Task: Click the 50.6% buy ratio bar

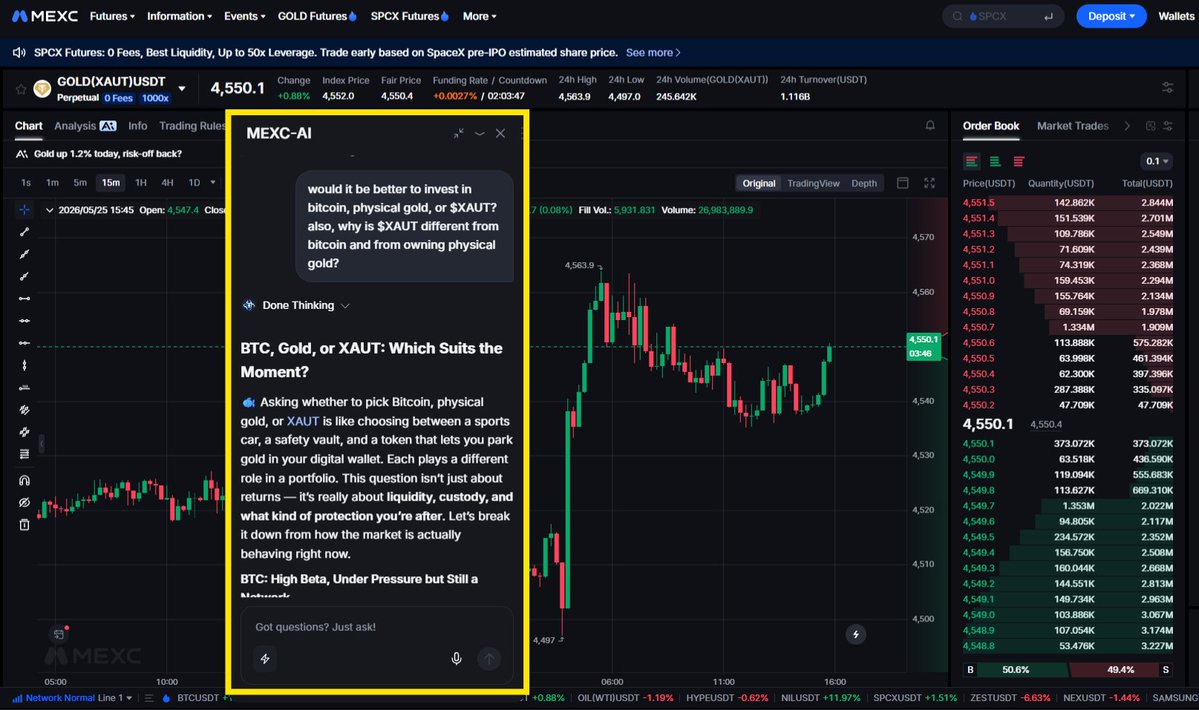Action: pos(1024,669)
